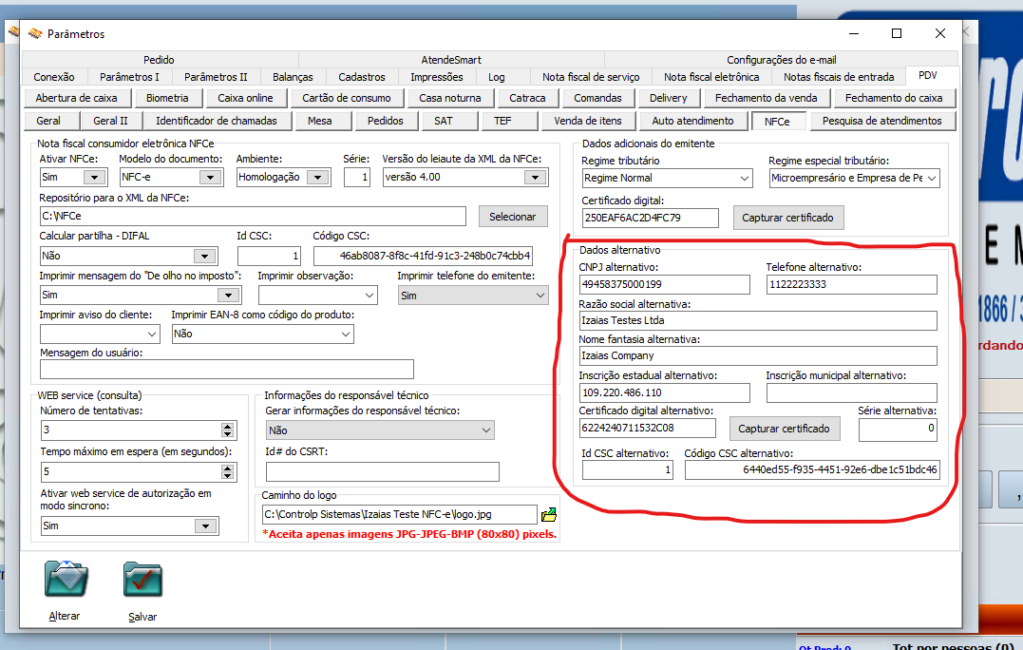This screenshot has height=650, width=1023.
Task: Click the Caminho do logo path field
Action: click(x=399, y=515)
